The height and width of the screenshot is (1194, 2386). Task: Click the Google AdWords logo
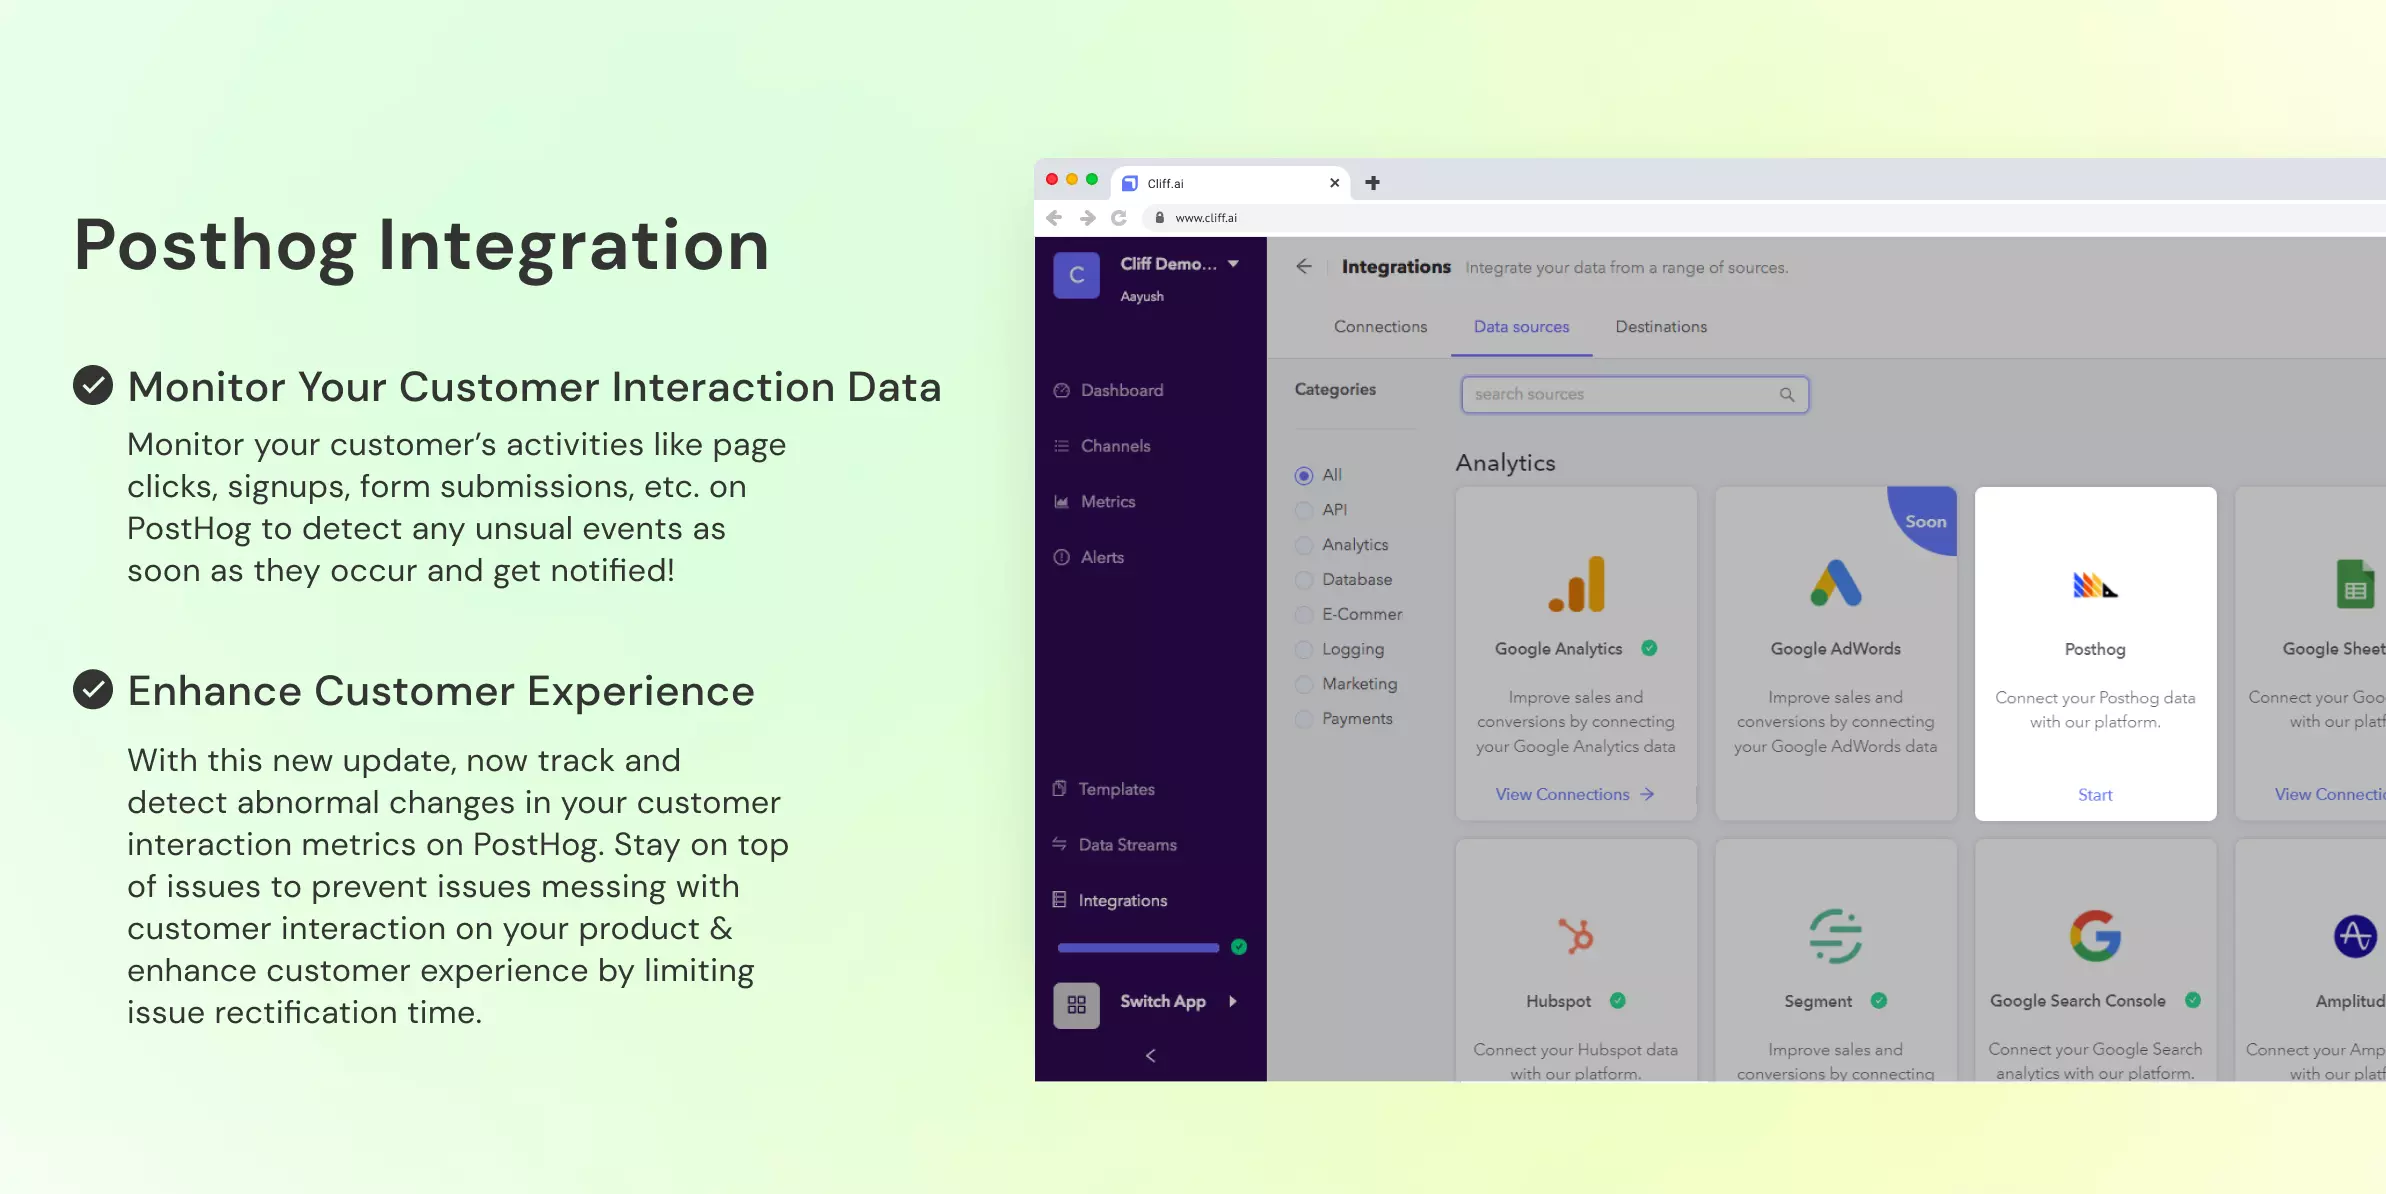coord(1836,583)
